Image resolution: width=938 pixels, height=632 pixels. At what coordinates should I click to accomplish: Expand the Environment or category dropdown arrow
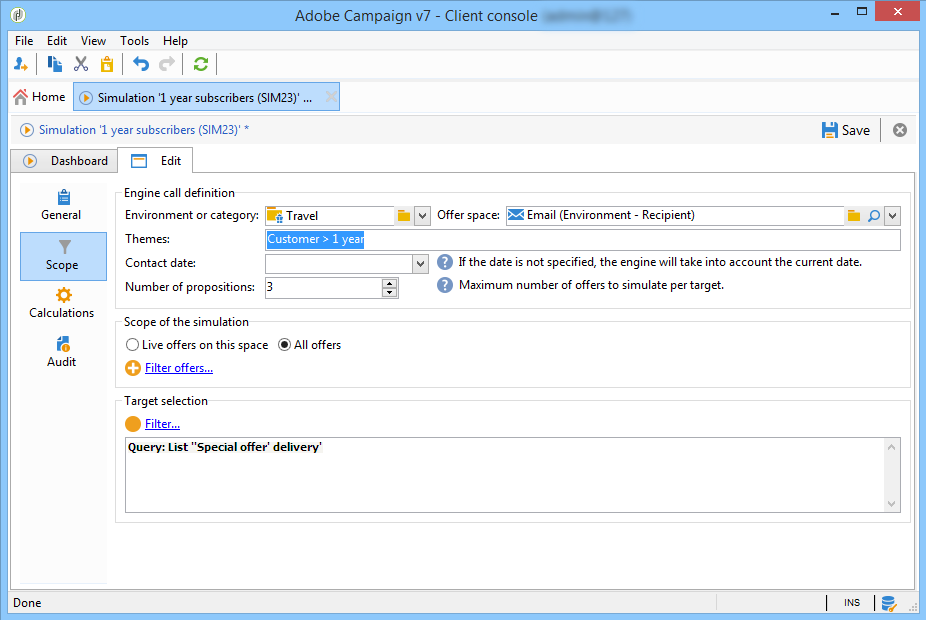coord(422,216)
